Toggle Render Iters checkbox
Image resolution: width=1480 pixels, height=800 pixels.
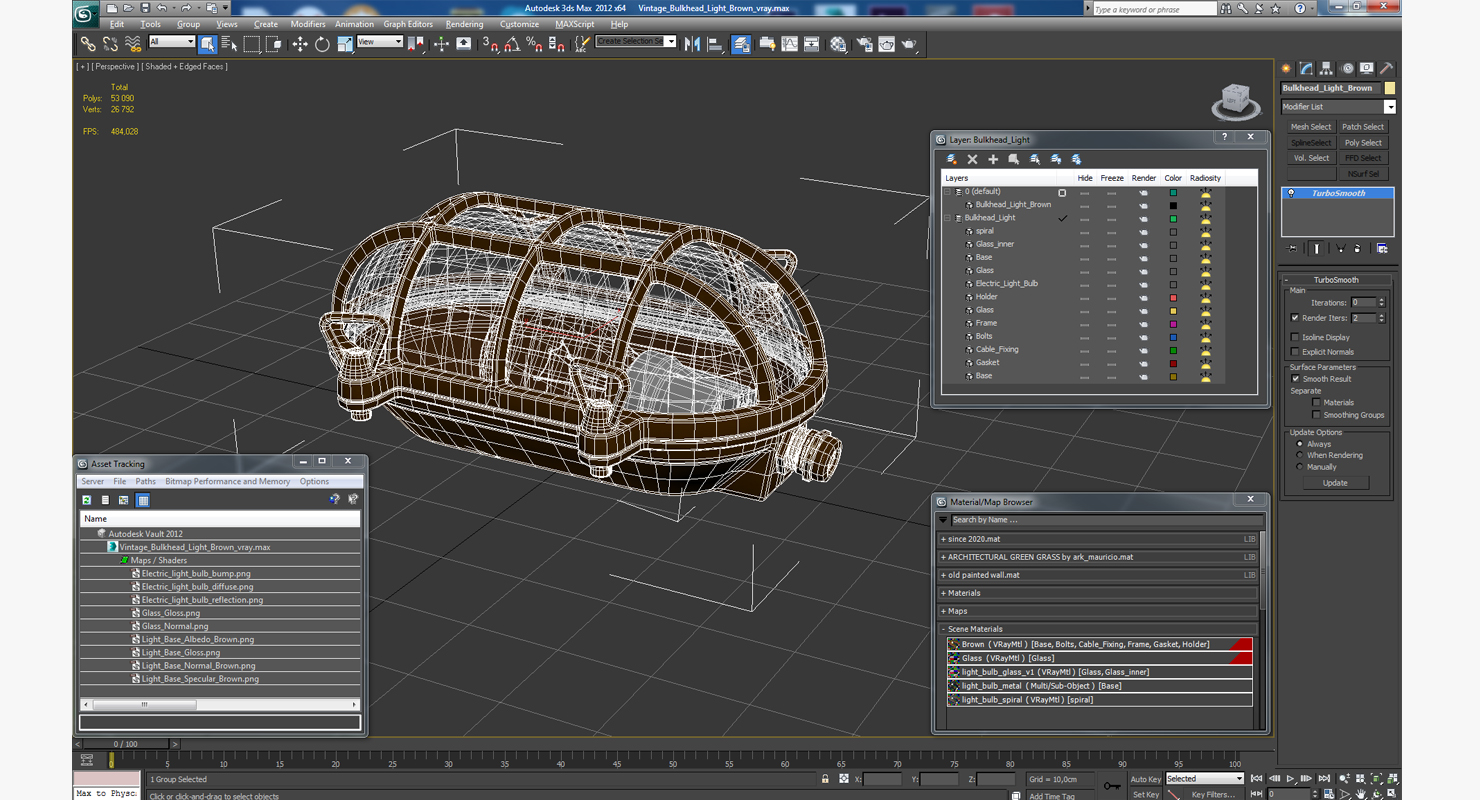[1295, 318]
